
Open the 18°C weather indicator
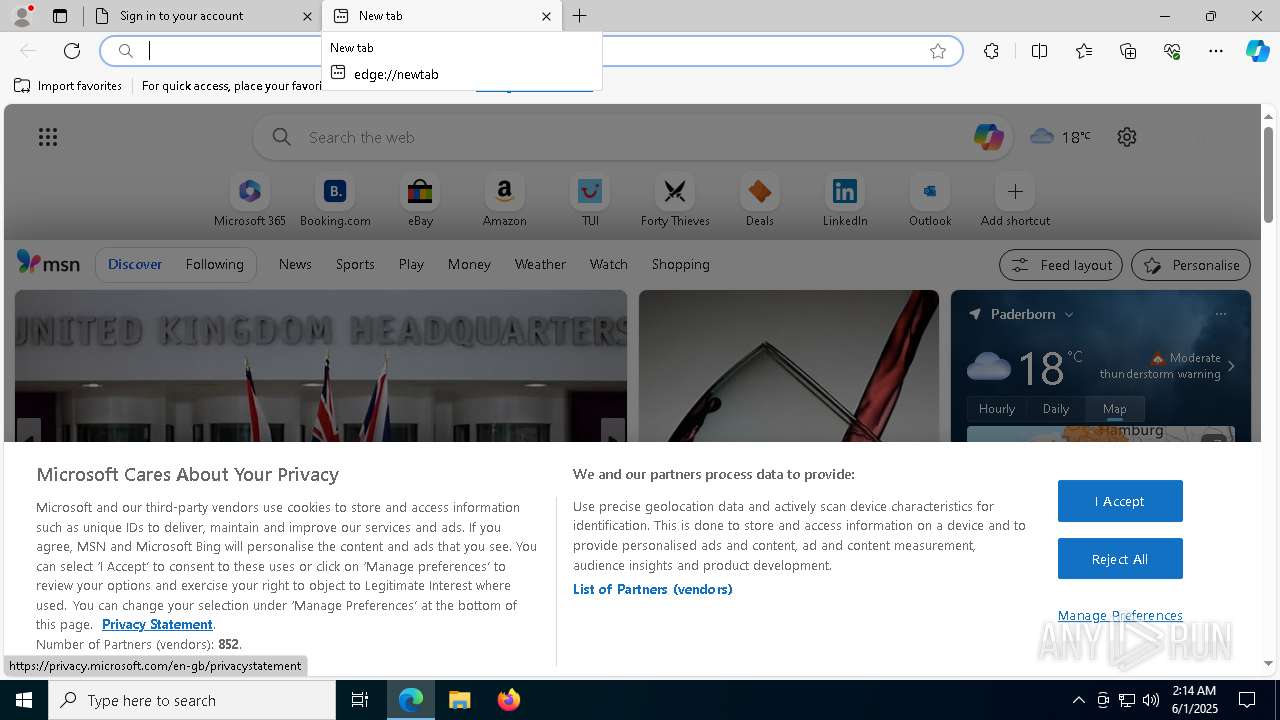1060,137
